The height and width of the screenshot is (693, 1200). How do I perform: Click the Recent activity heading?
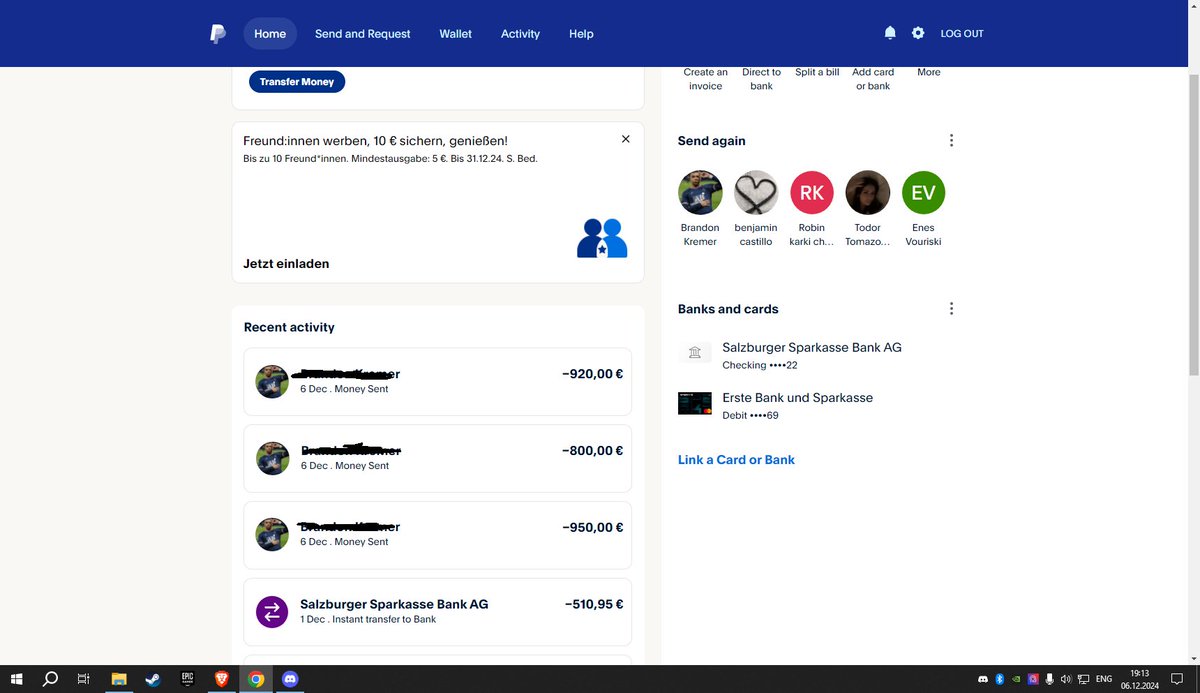click(289, 327)
